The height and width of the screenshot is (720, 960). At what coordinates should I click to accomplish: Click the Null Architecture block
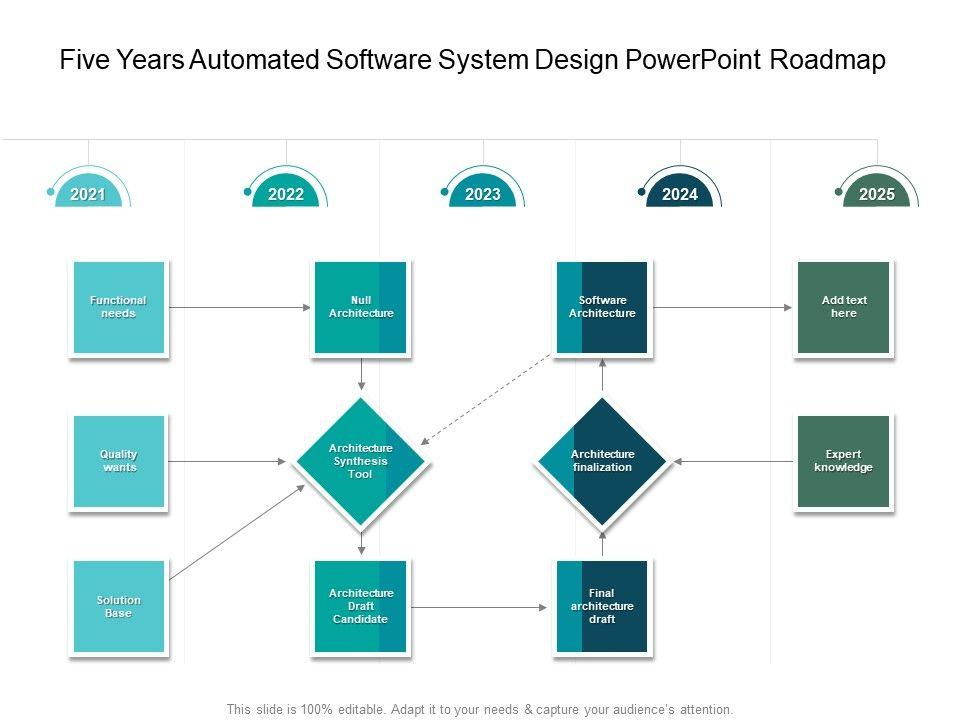tap(360, 307)
